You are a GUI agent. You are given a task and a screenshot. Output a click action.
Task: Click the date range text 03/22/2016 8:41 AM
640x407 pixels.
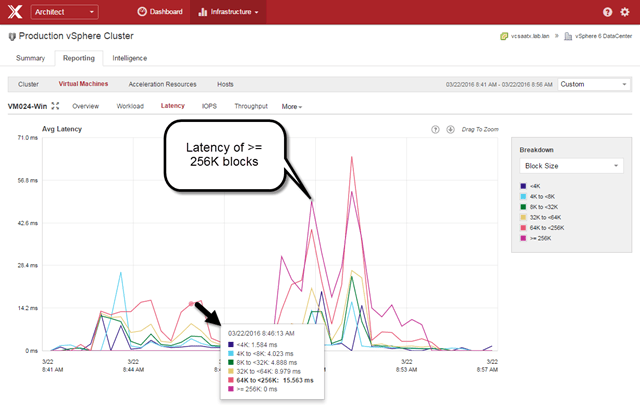pyautogui.click(x=499, y=85)
